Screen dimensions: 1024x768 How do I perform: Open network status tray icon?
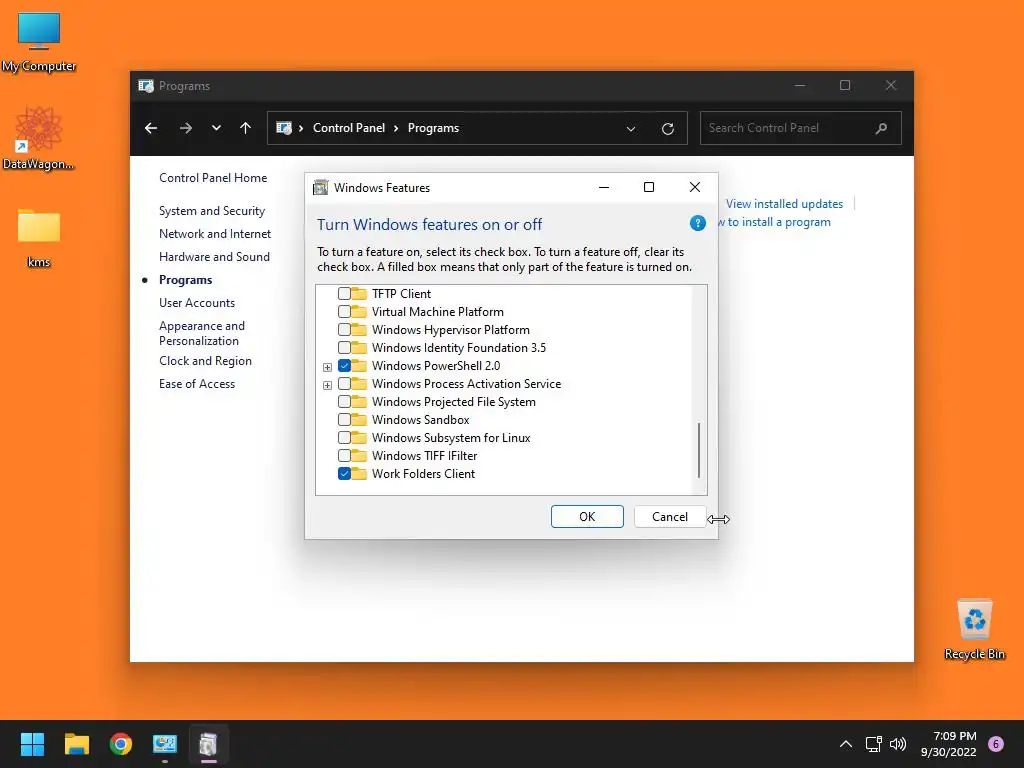tap(873, 744)
